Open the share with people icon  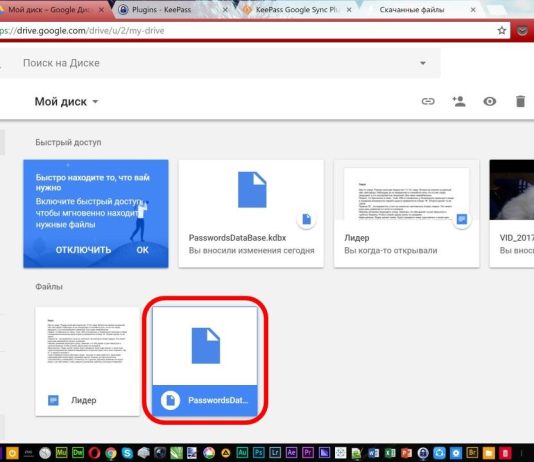459,101
